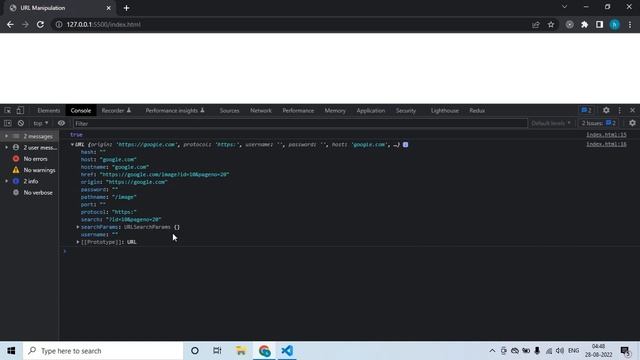Open the Performance insights tab
The height and width of the screenshot is (360, 640).
[x=175, y=111]
